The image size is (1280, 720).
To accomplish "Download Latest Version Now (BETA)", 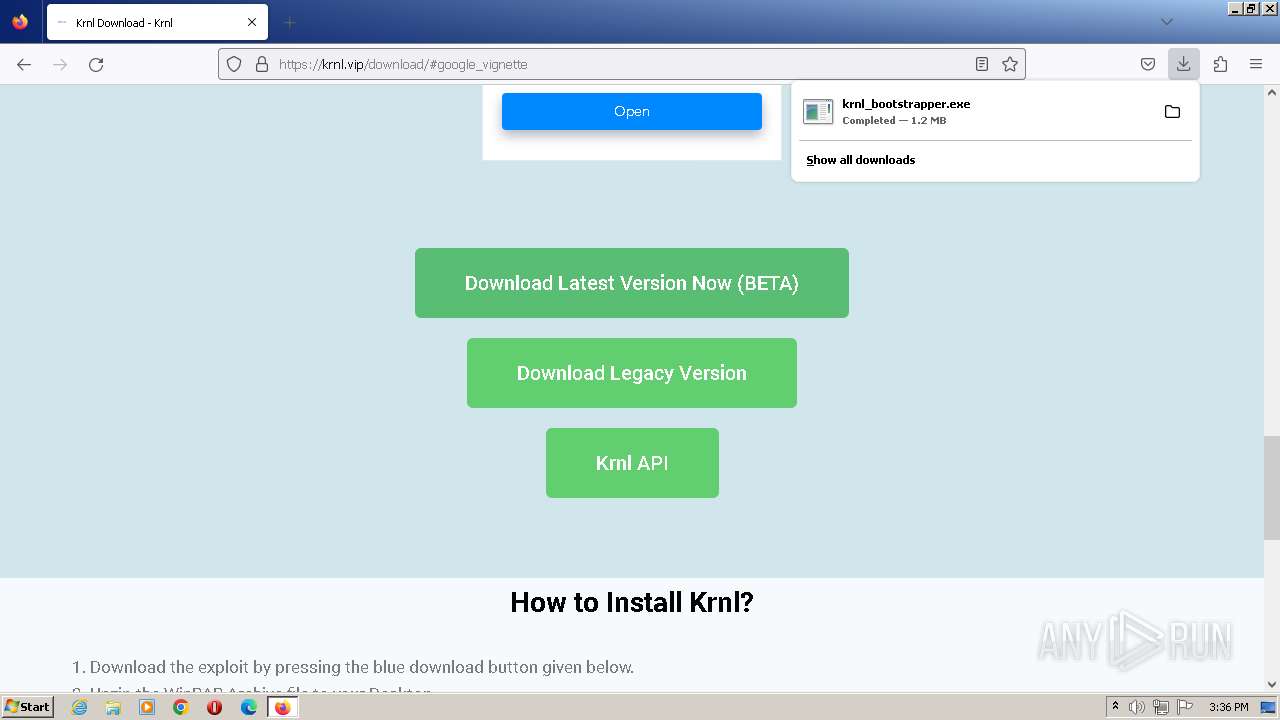I will (x=632, y=283).
